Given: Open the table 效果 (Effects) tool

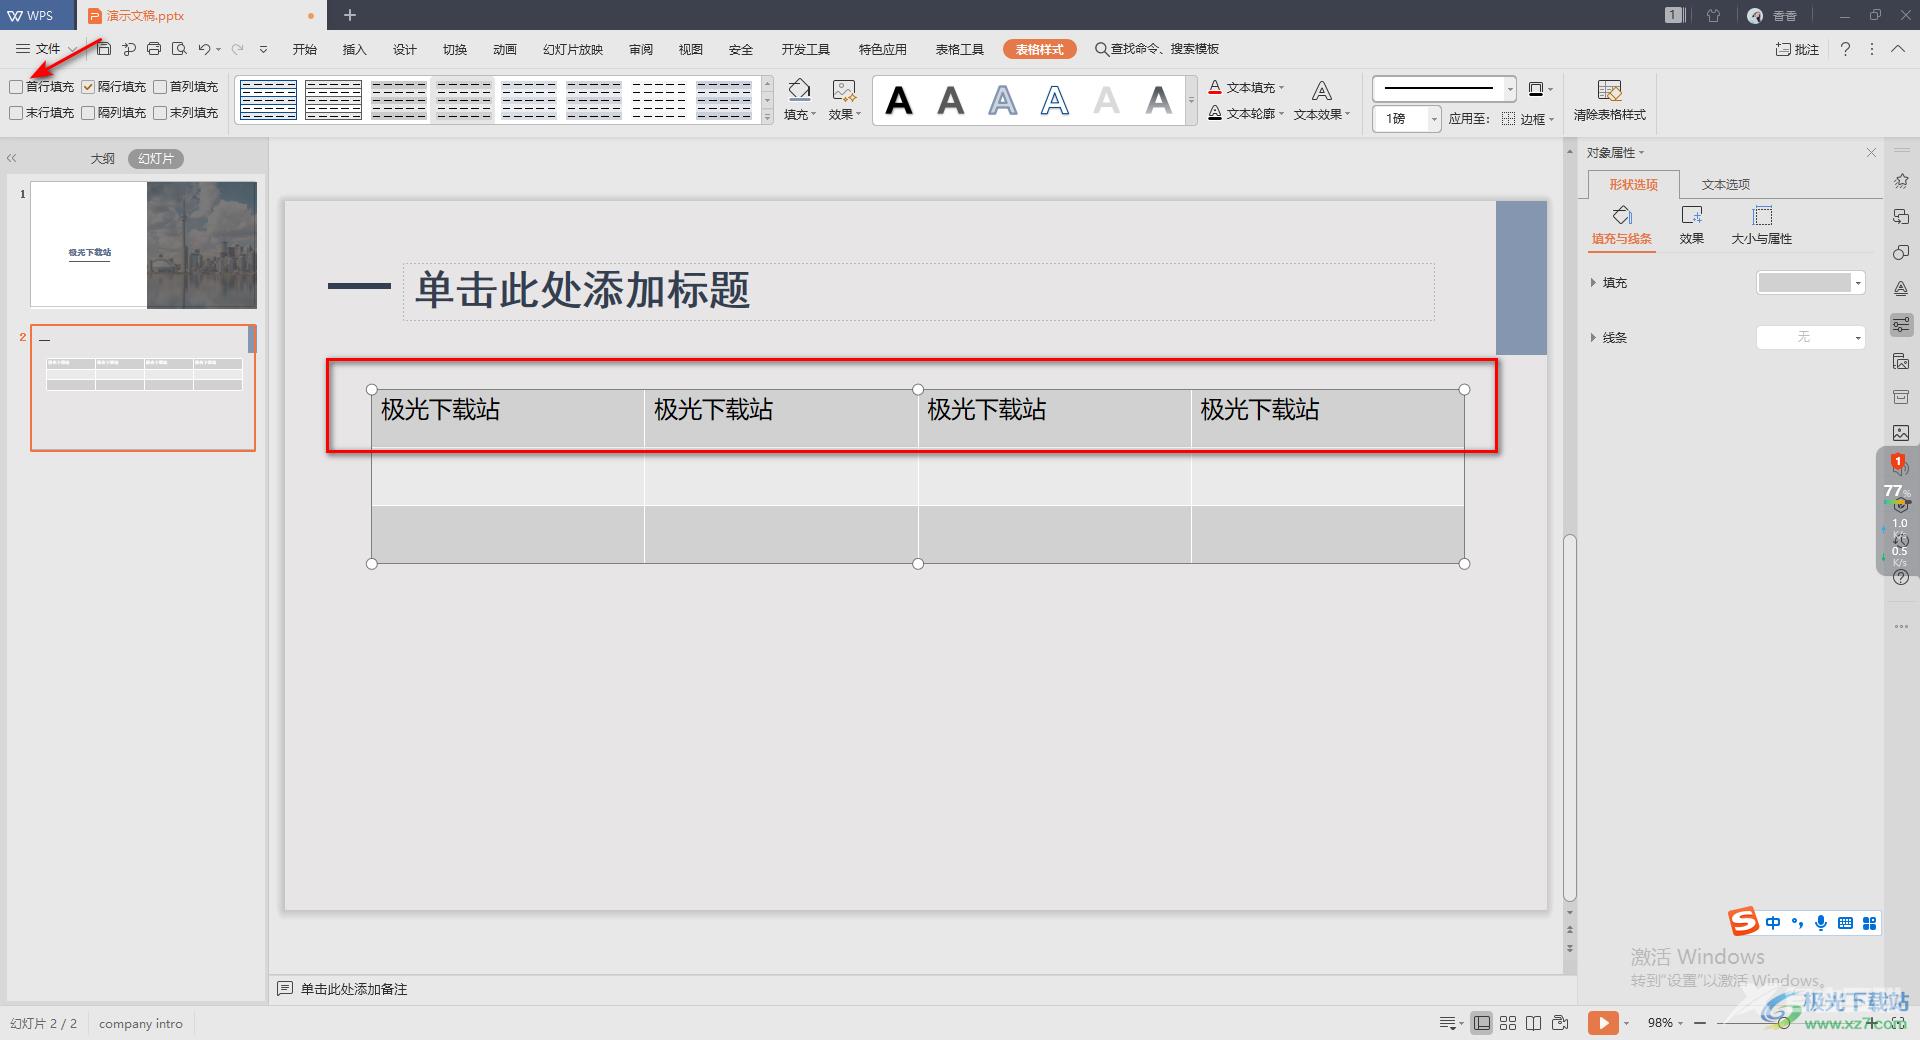Looking at the screenshot, I should click(x=844, y=100).
